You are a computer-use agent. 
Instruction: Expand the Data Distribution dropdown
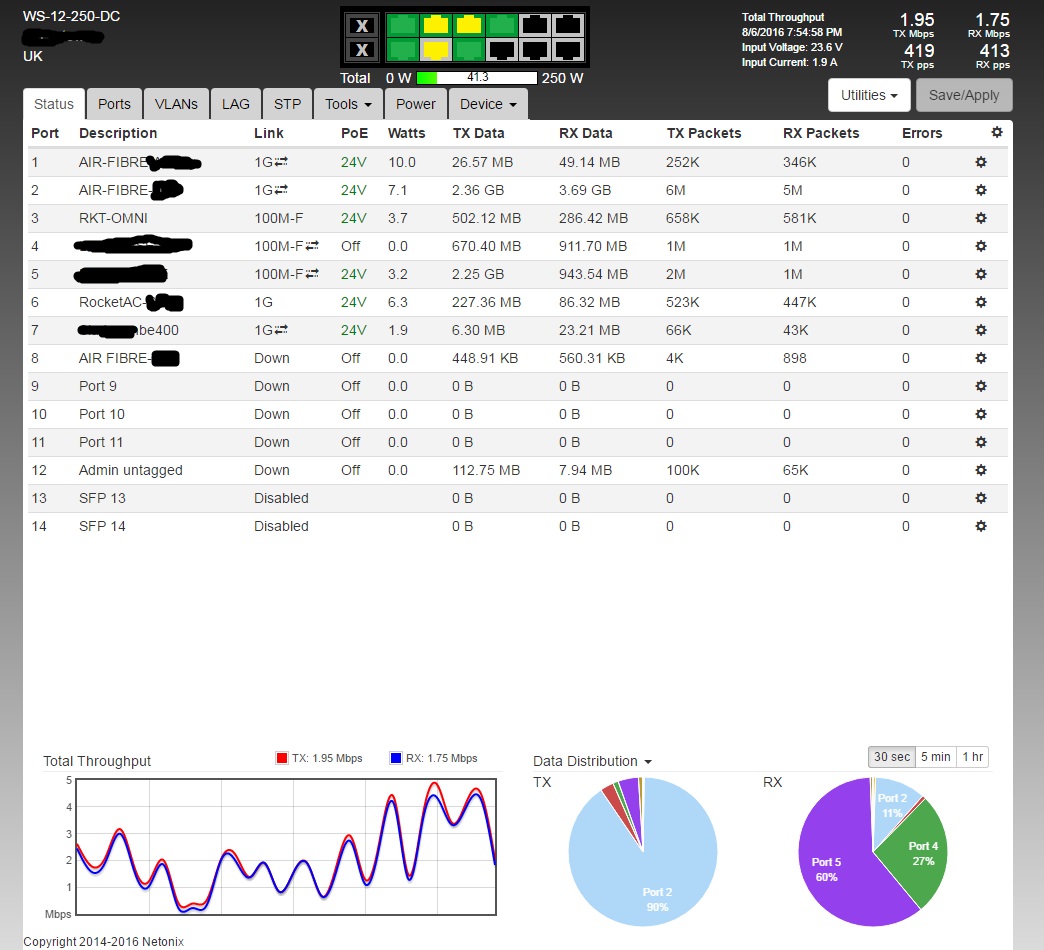[592, 761]
